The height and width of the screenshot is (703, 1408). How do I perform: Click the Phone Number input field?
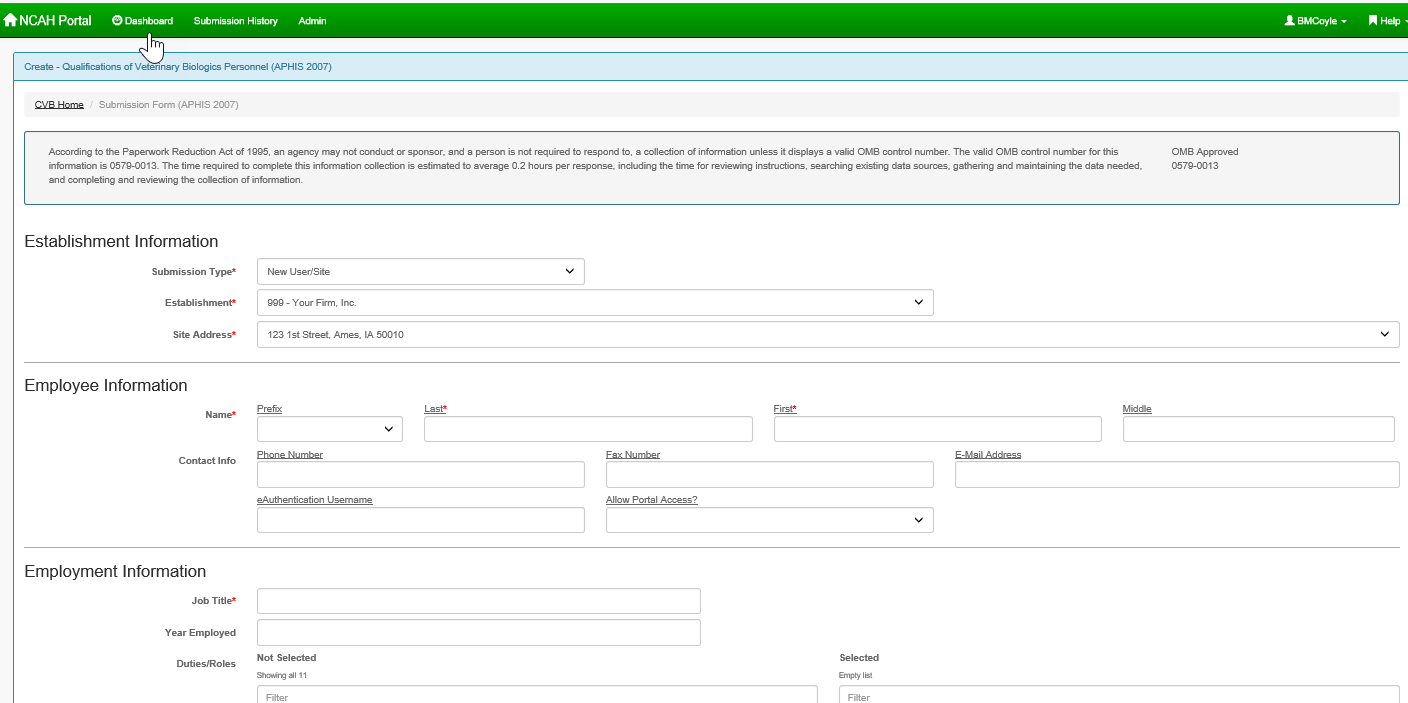420,475
